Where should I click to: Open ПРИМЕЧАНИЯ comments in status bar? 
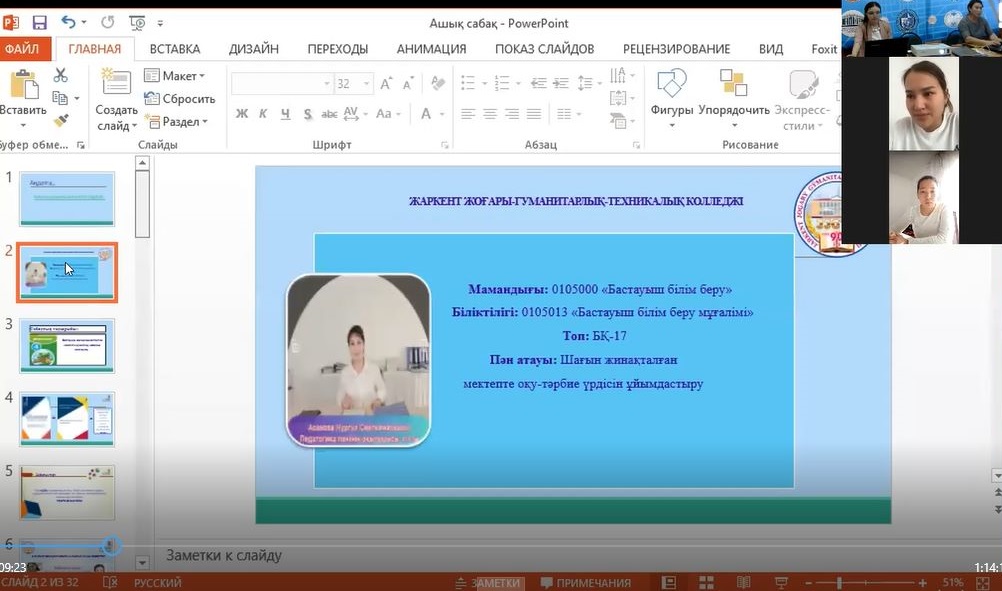pyautogui.click(x=585, y=583)
